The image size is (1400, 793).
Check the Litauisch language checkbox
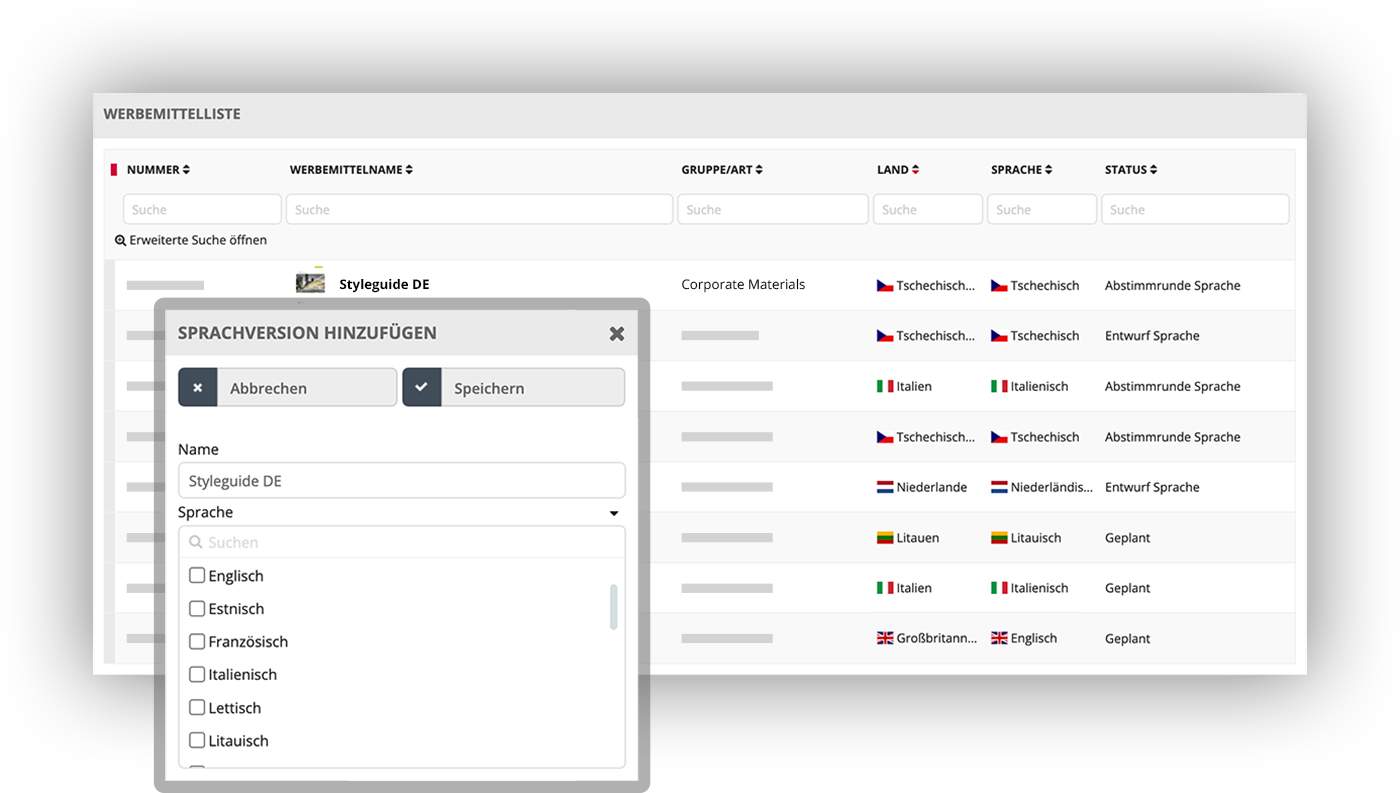197,740
